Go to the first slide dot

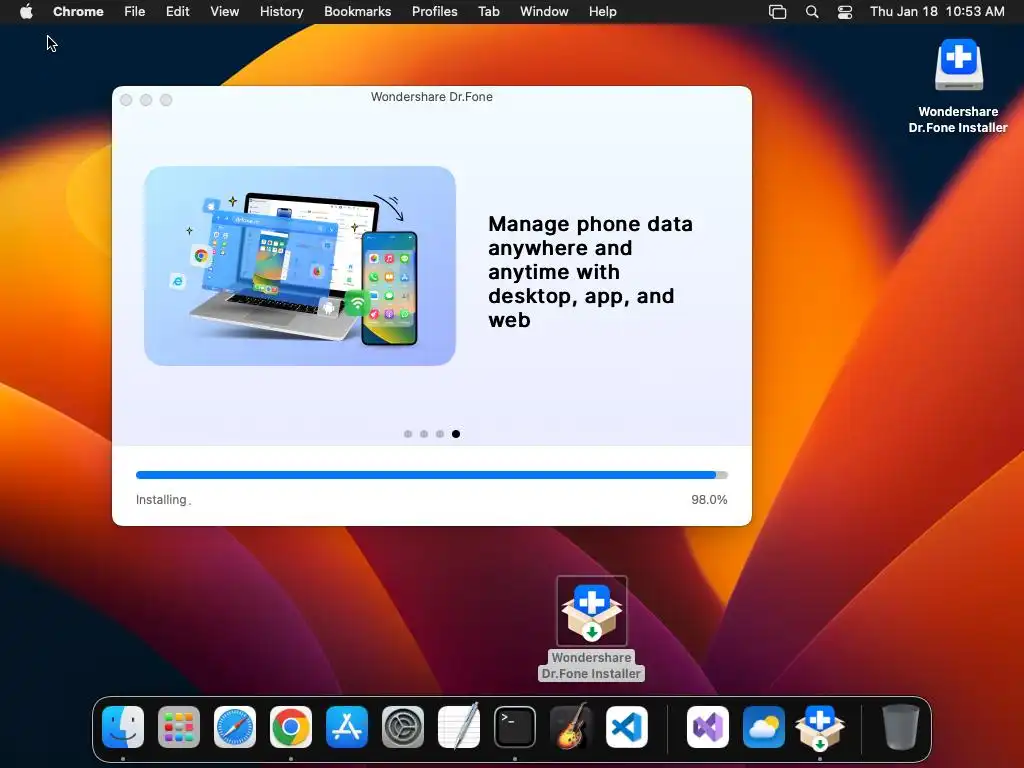tap(408, 434)
